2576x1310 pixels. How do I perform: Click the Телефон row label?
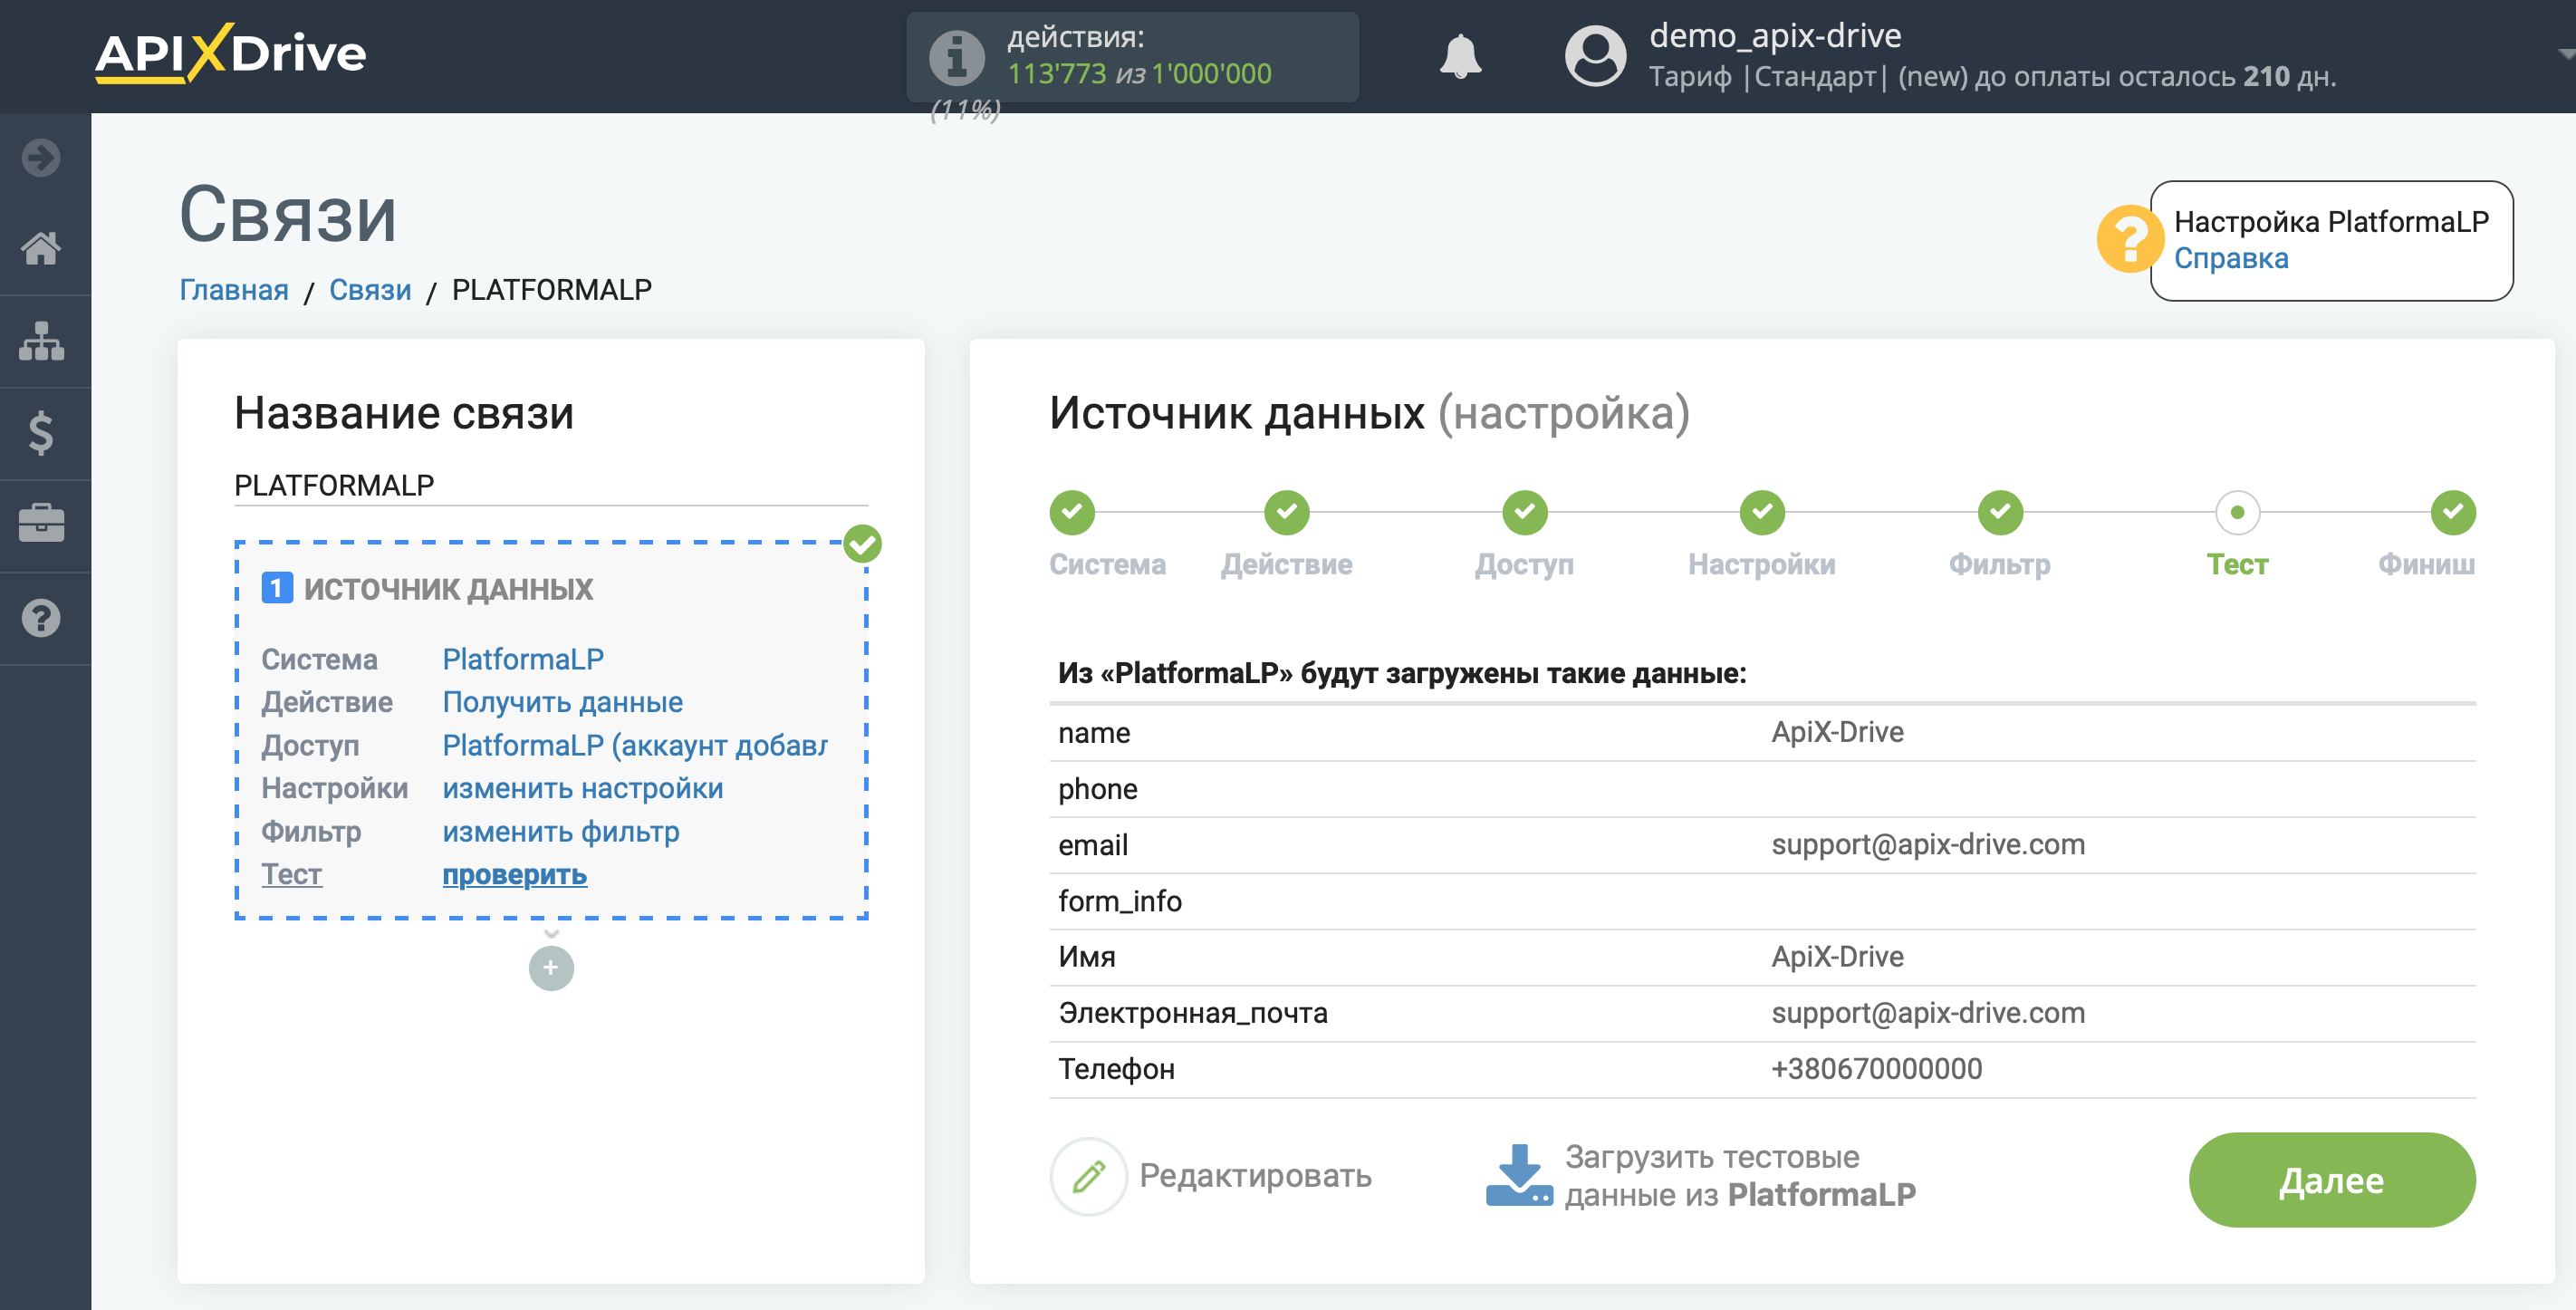pyautogui.click(x=1116, y=1069)
